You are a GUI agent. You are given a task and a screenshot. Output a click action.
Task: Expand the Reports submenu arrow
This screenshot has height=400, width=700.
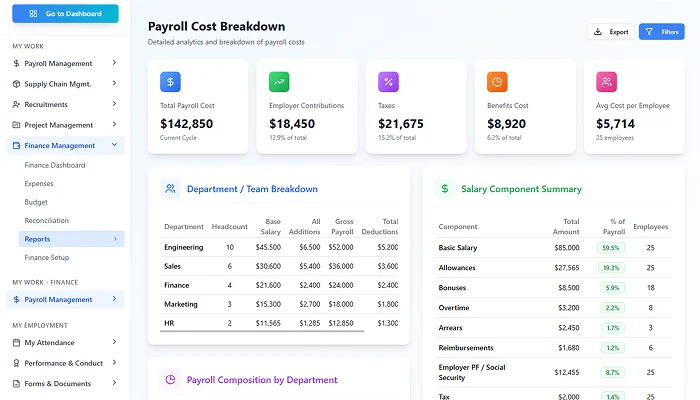(114, 239)
